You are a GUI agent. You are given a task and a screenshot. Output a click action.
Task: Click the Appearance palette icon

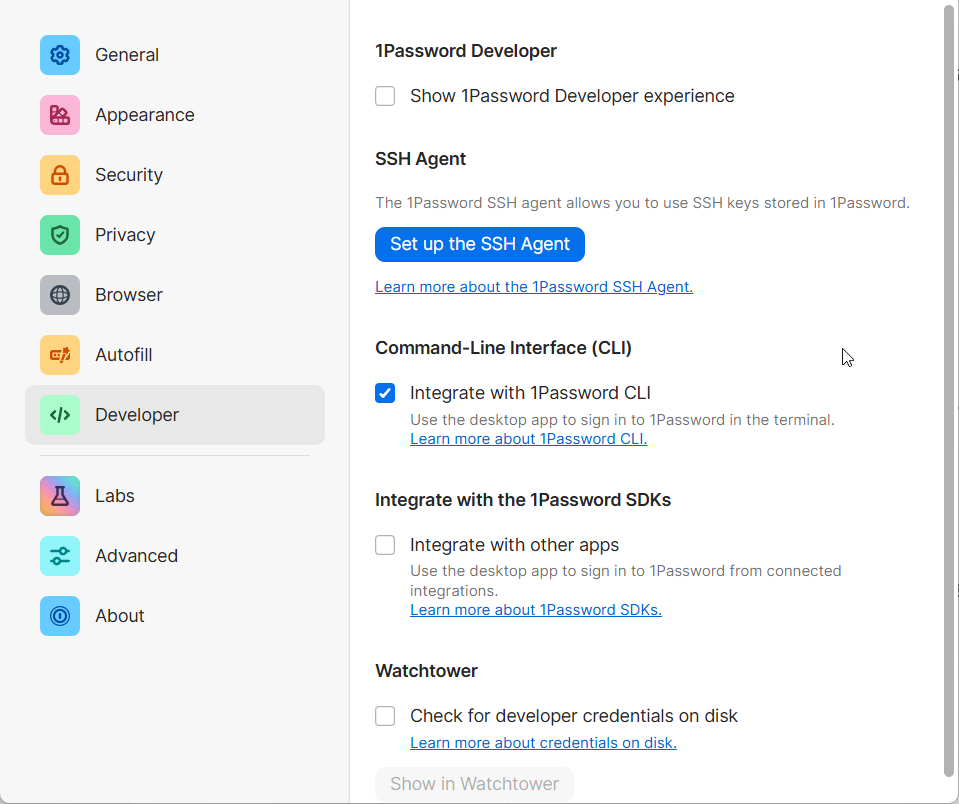pos(60,115)
